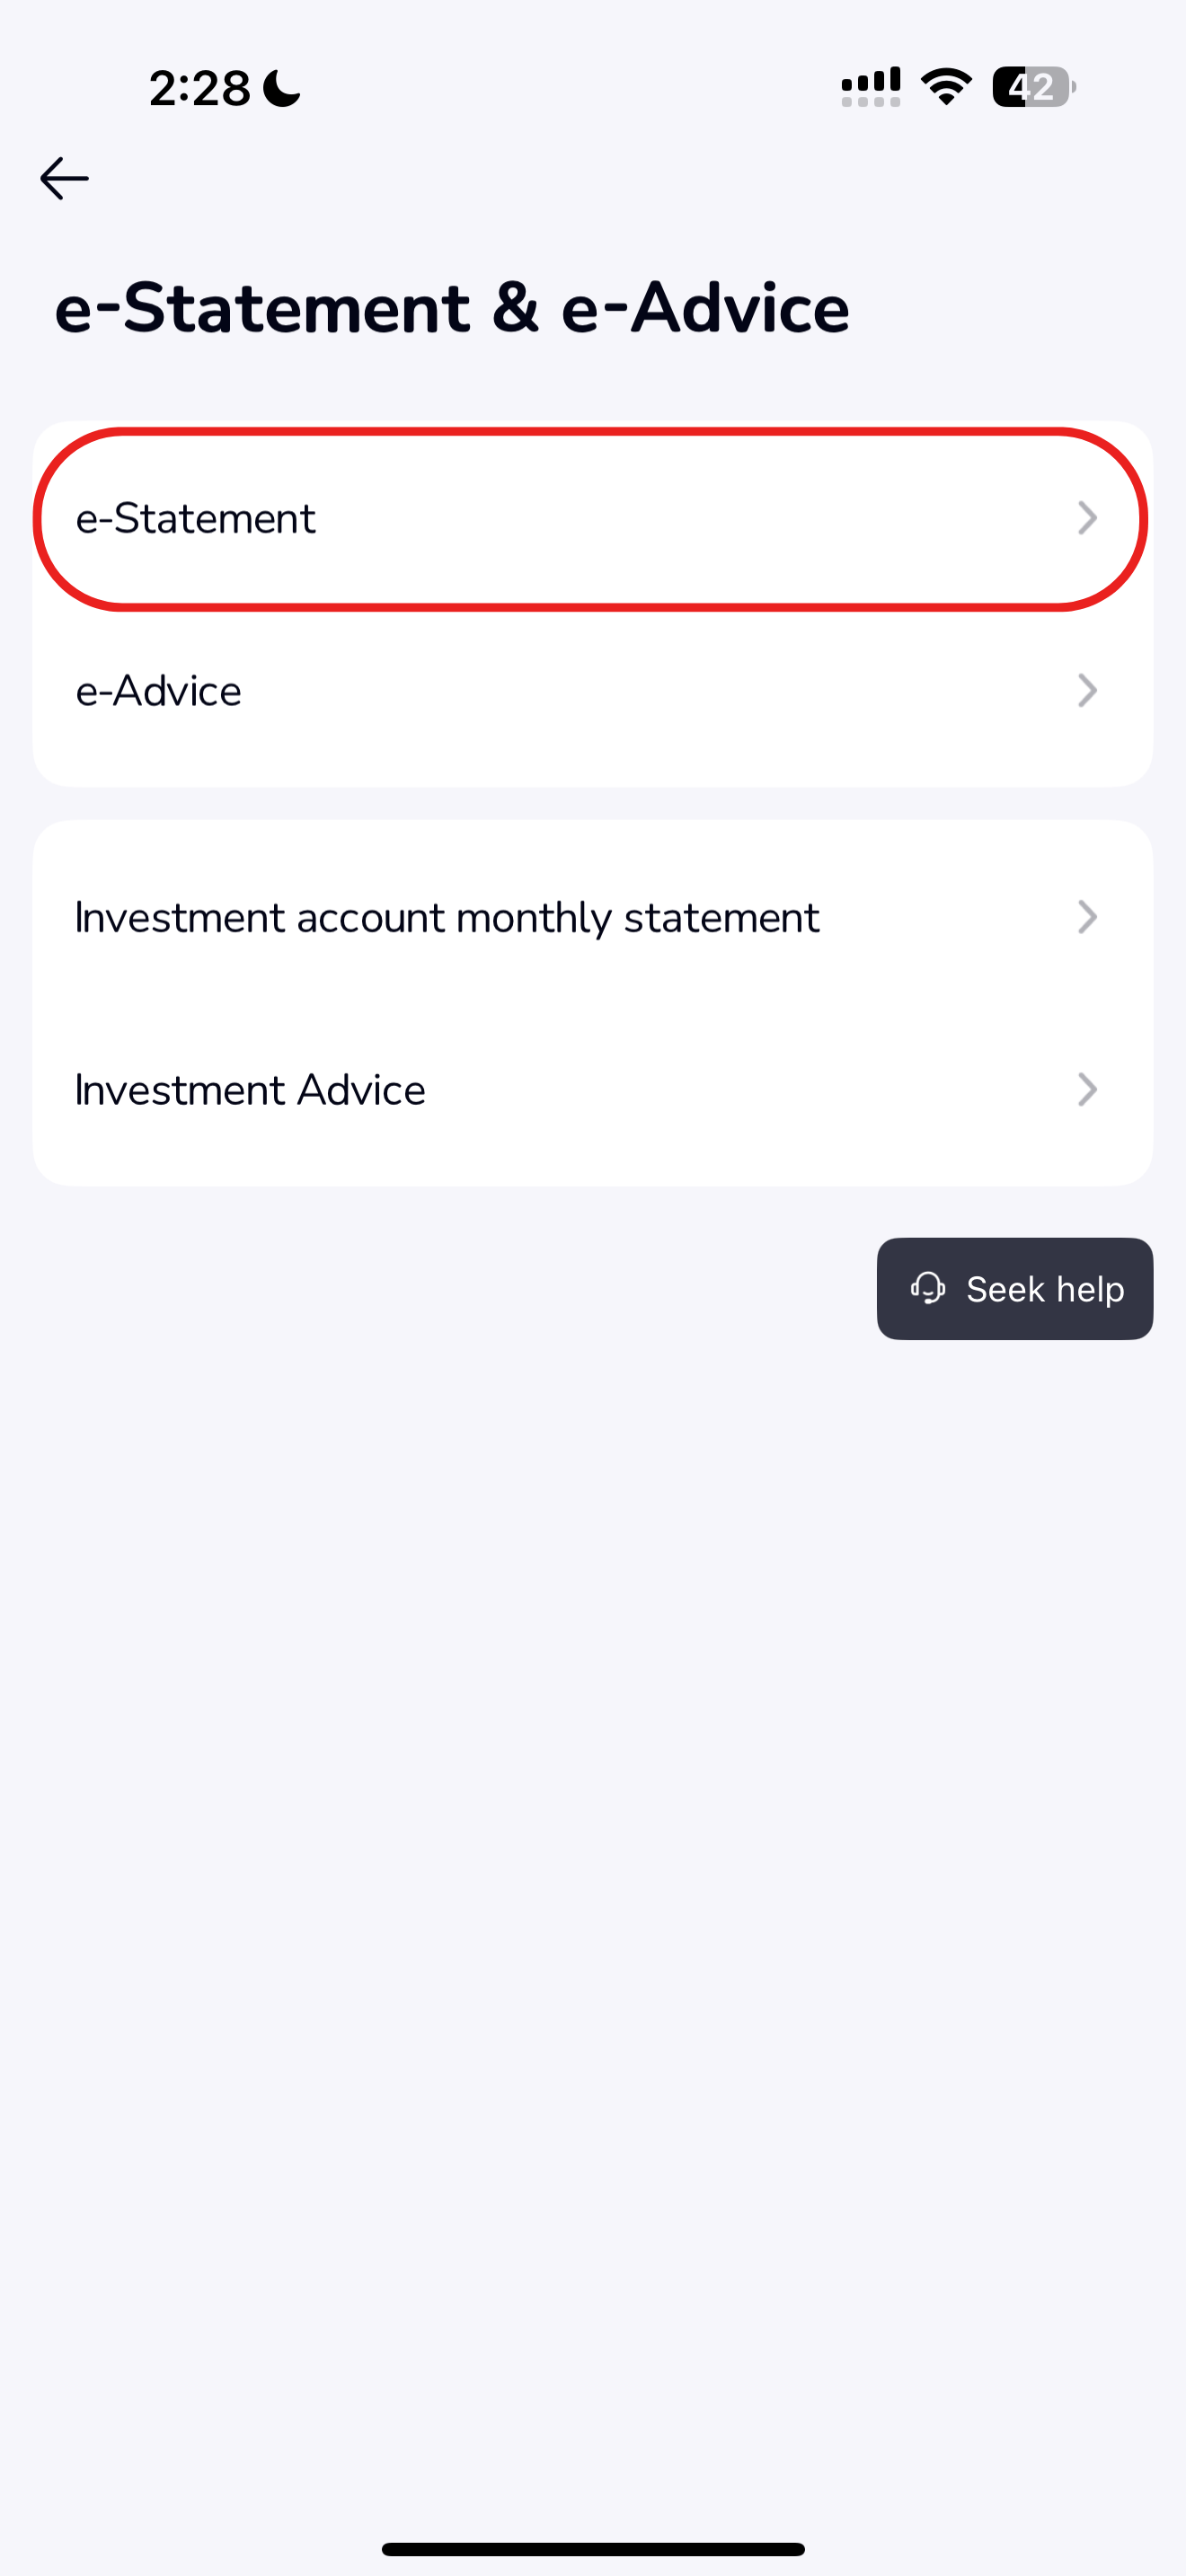
Task: Click the headset icon in Seek help
Action: point(927,1288)
